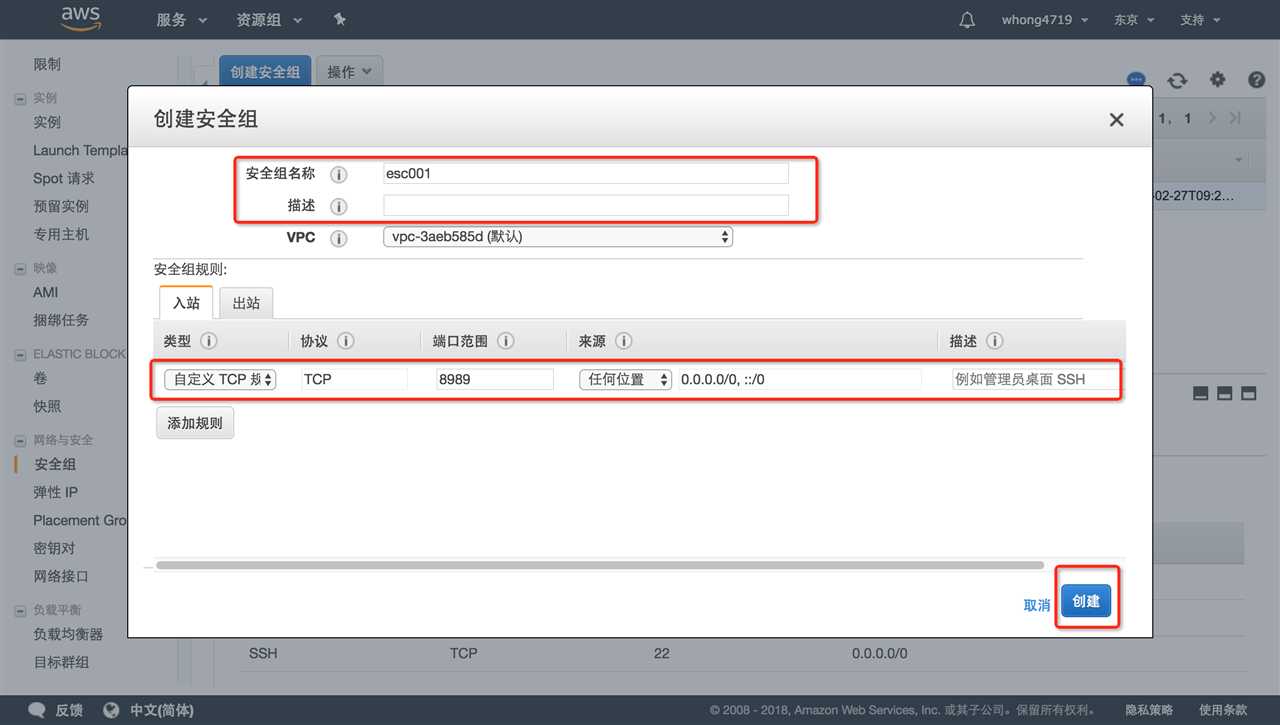Open the source 任何位置 dropdown
The height and width of the screenshot is (725, 1280).
625,380
